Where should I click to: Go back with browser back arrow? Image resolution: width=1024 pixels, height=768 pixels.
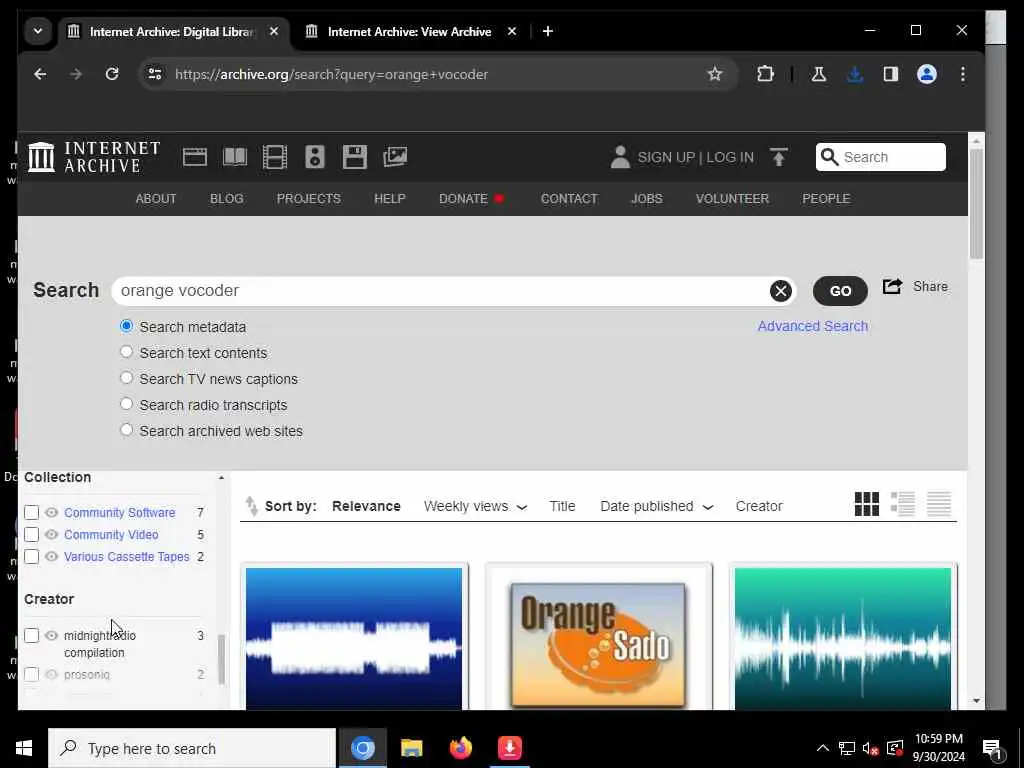pyautogui.click(x=40, y=74)
